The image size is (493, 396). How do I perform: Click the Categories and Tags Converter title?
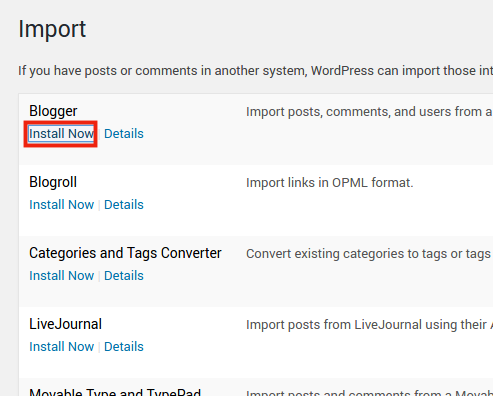[125, 253]
